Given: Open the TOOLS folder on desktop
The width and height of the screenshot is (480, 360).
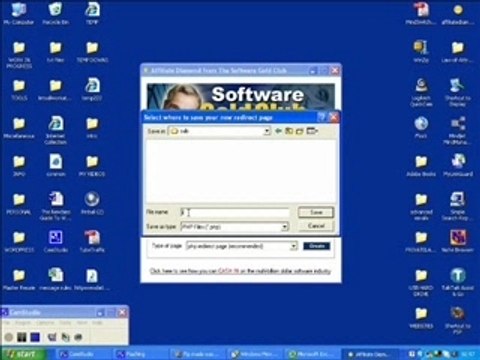Looking at the screenshot, I should tap(19, 90).
